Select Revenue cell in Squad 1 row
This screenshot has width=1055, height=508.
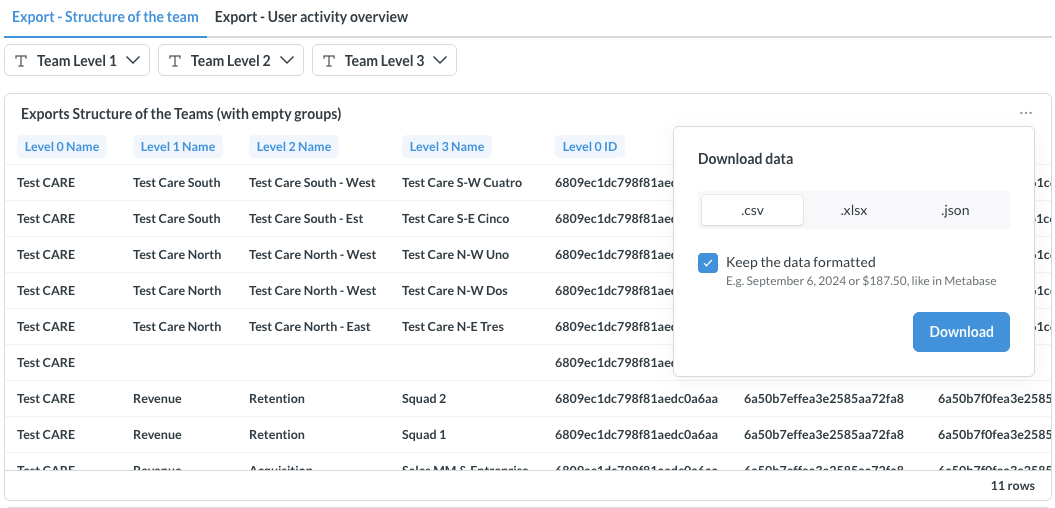coord(157,435)
